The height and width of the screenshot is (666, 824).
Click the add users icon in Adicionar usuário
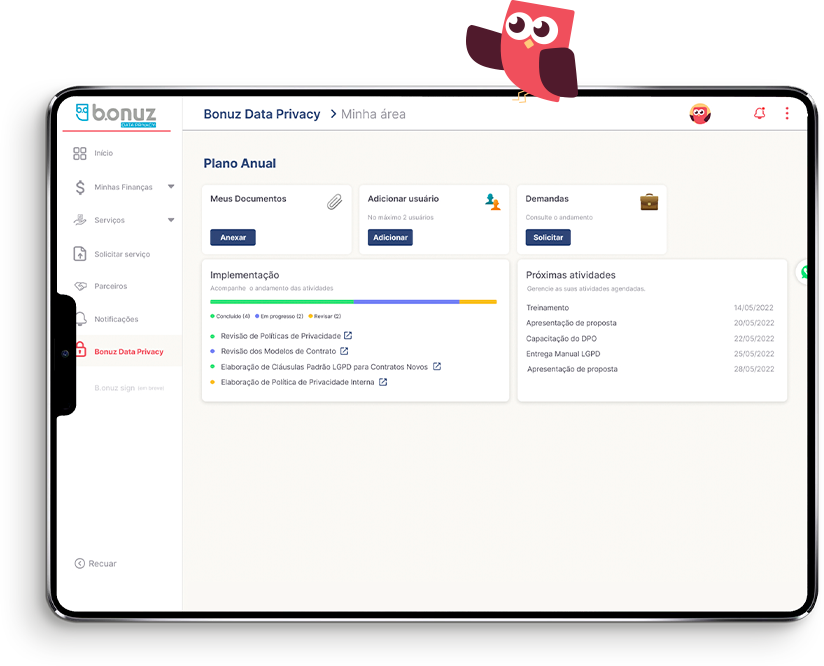492,202
